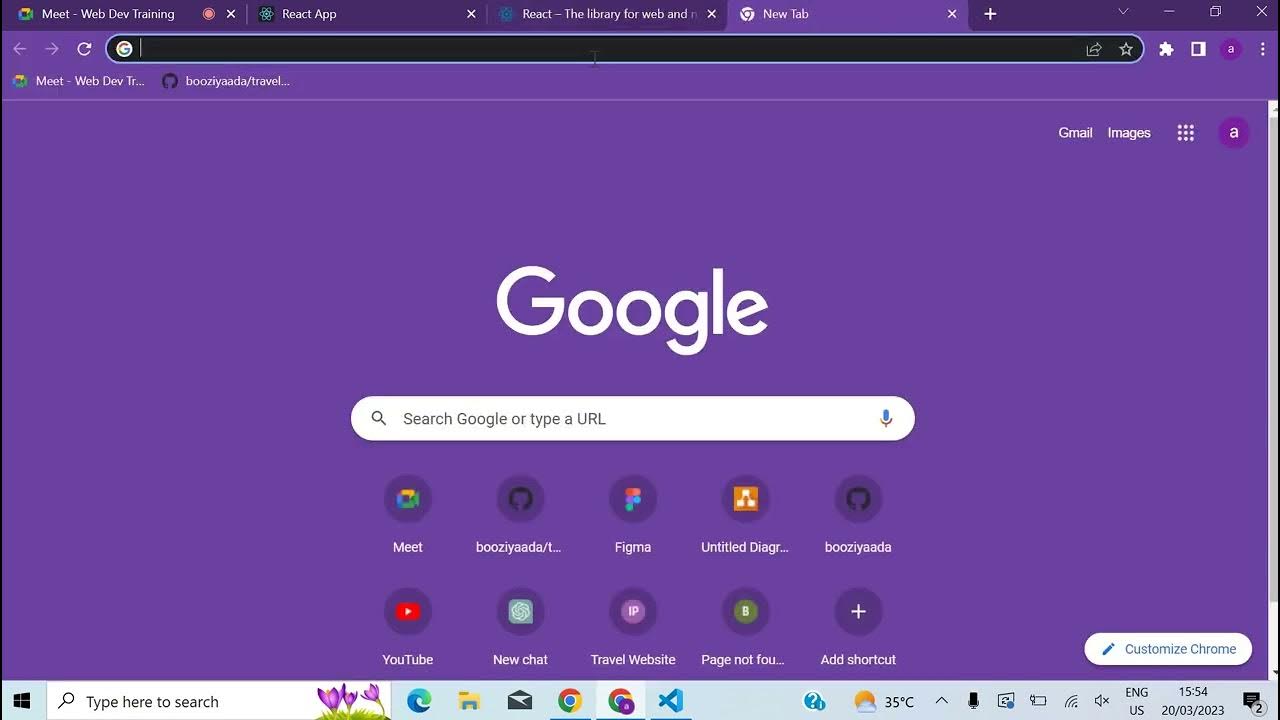Screen dimensions: 1280x720
Task: Open the battery status icon
Action: [x=1038, y=701]
